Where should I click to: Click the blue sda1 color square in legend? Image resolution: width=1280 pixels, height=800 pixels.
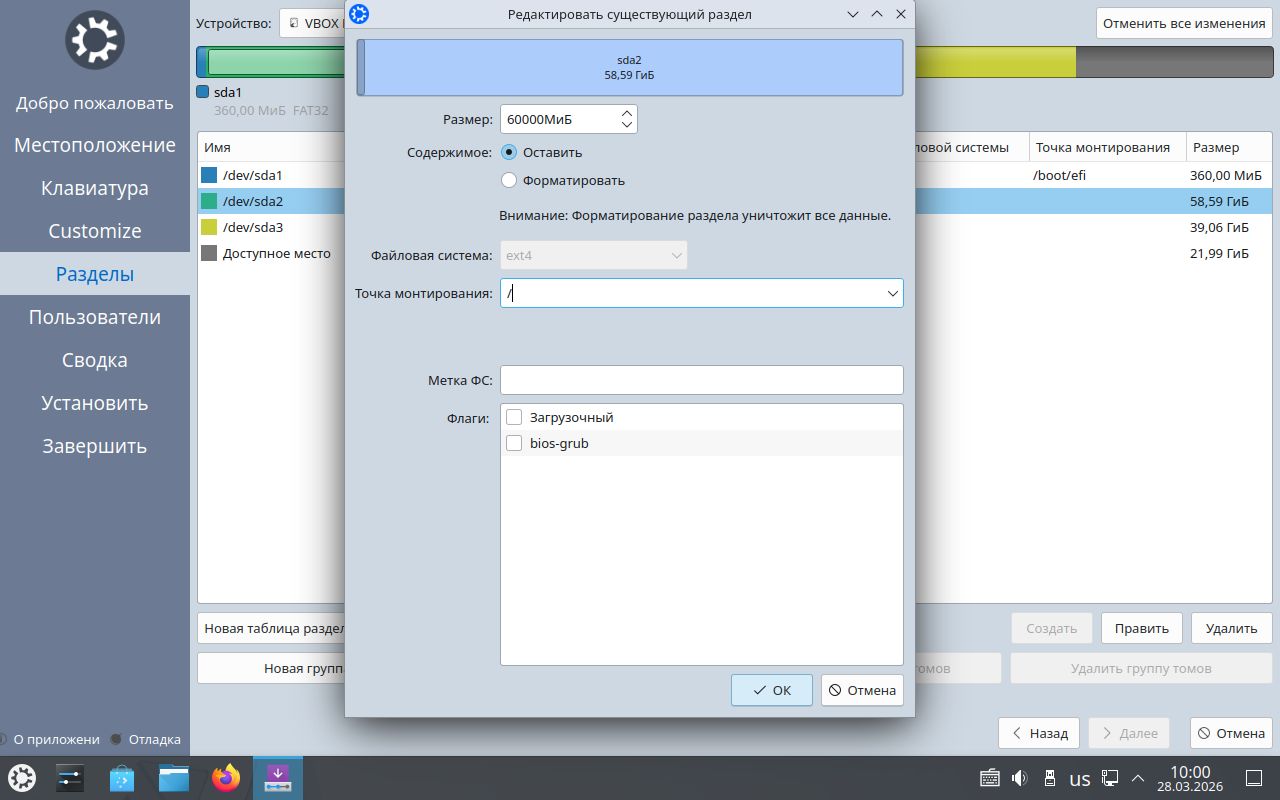(x=203, y=92)
